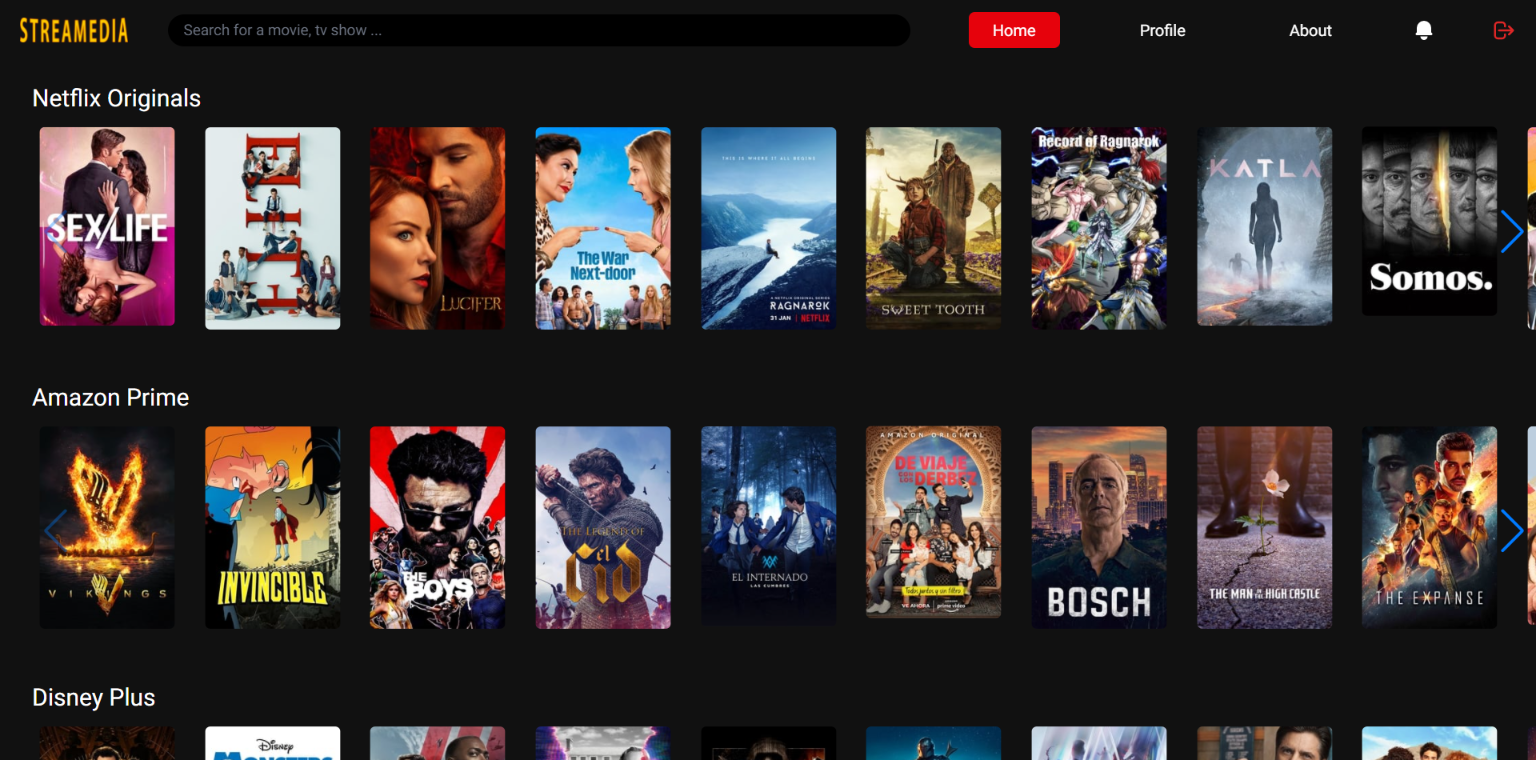This screenshot has height=760, width=1536.
Task: Open The Man in the High Castle poster
Action: click(x=1265, y=527)
